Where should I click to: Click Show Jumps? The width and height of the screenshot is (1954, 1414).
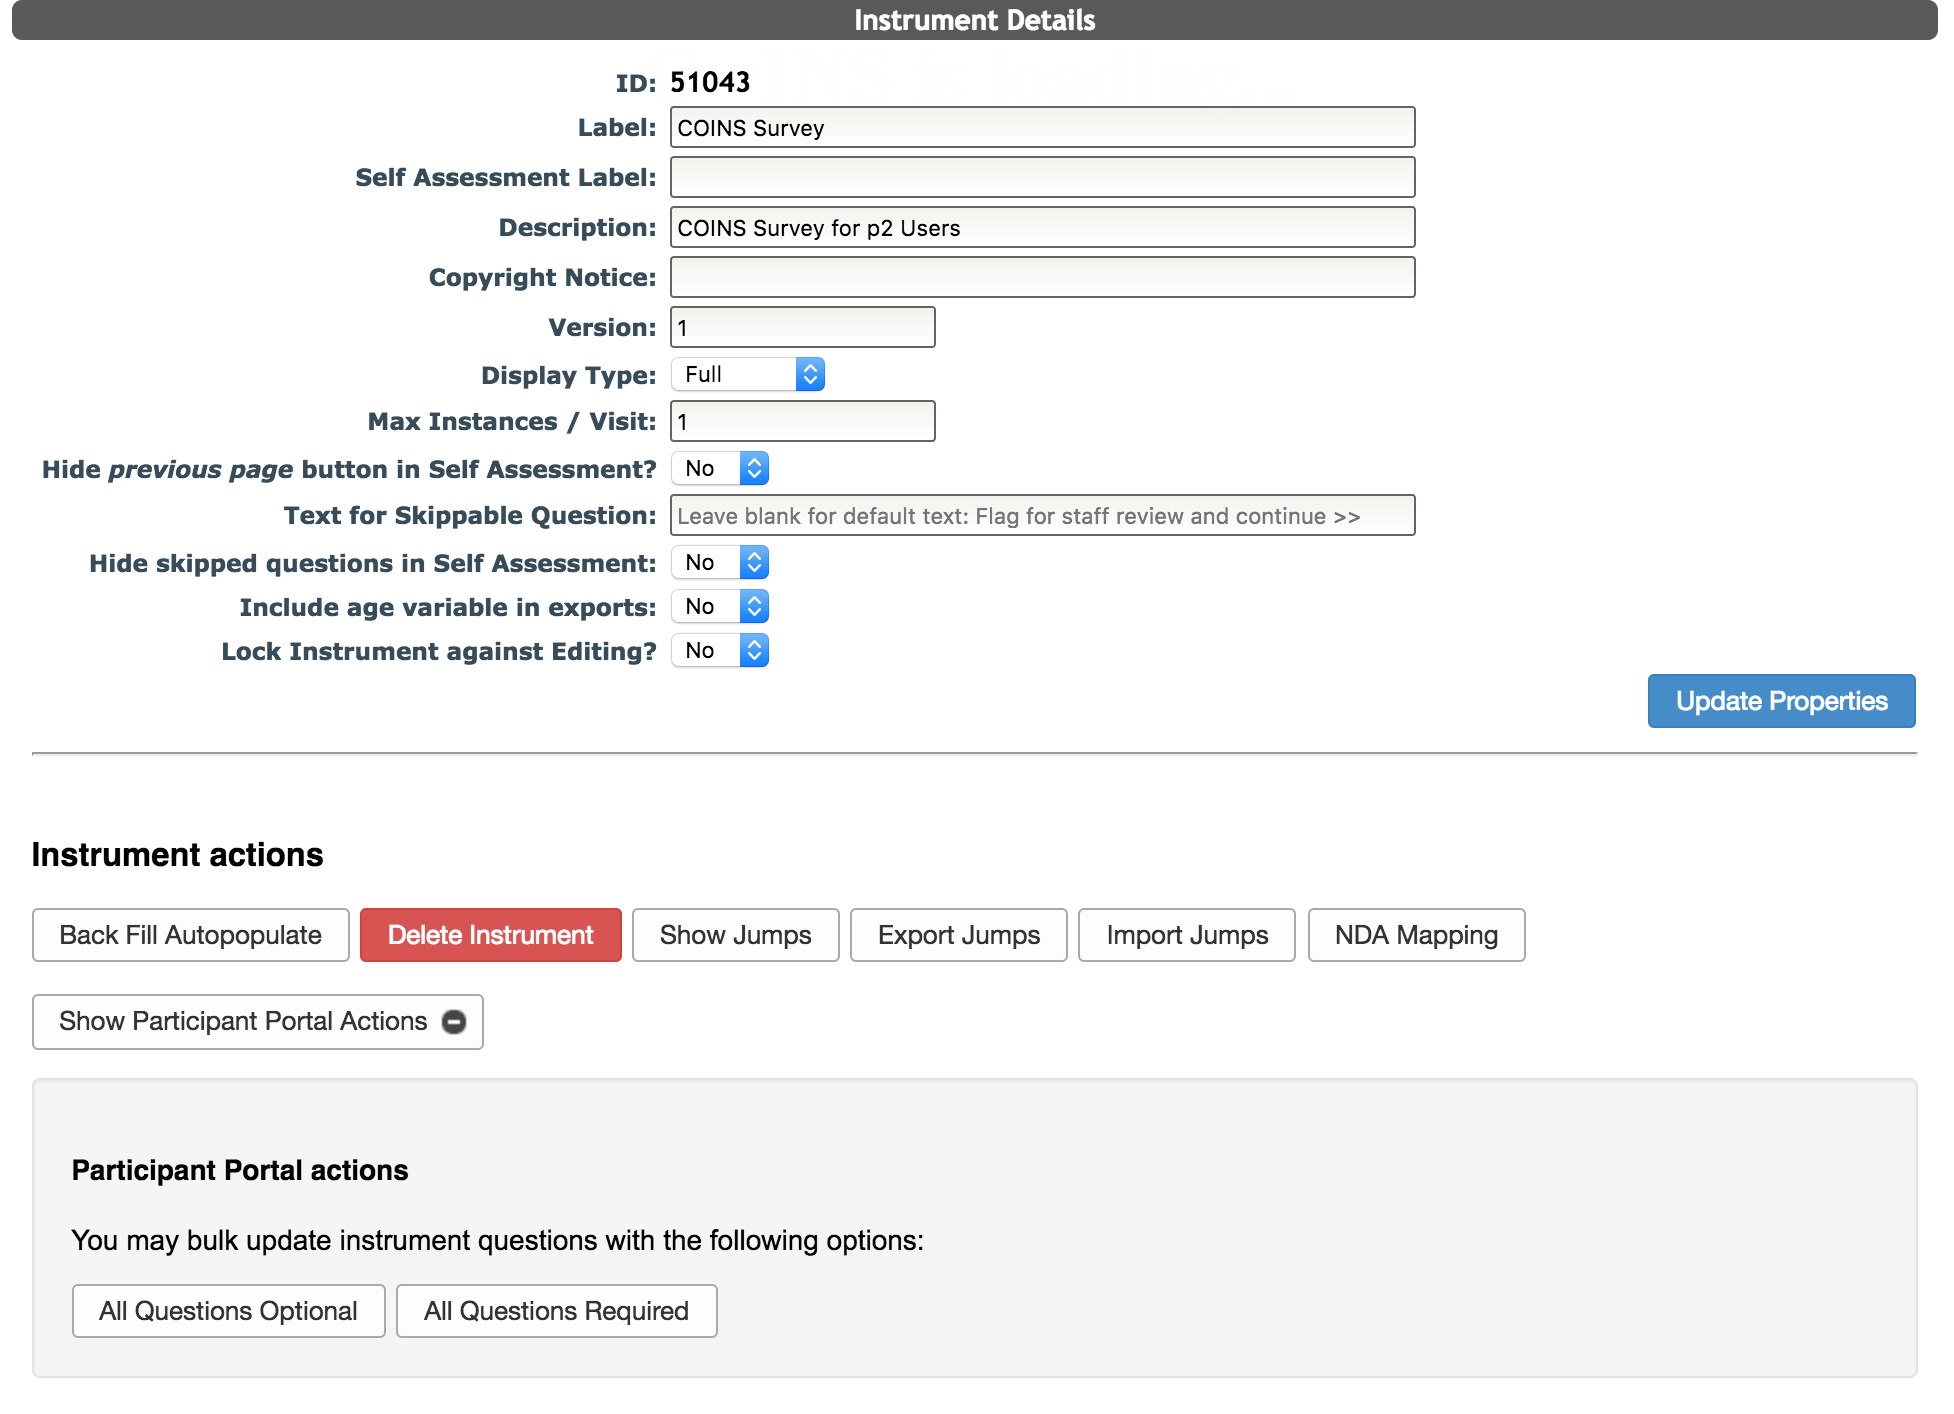(735, 935)
